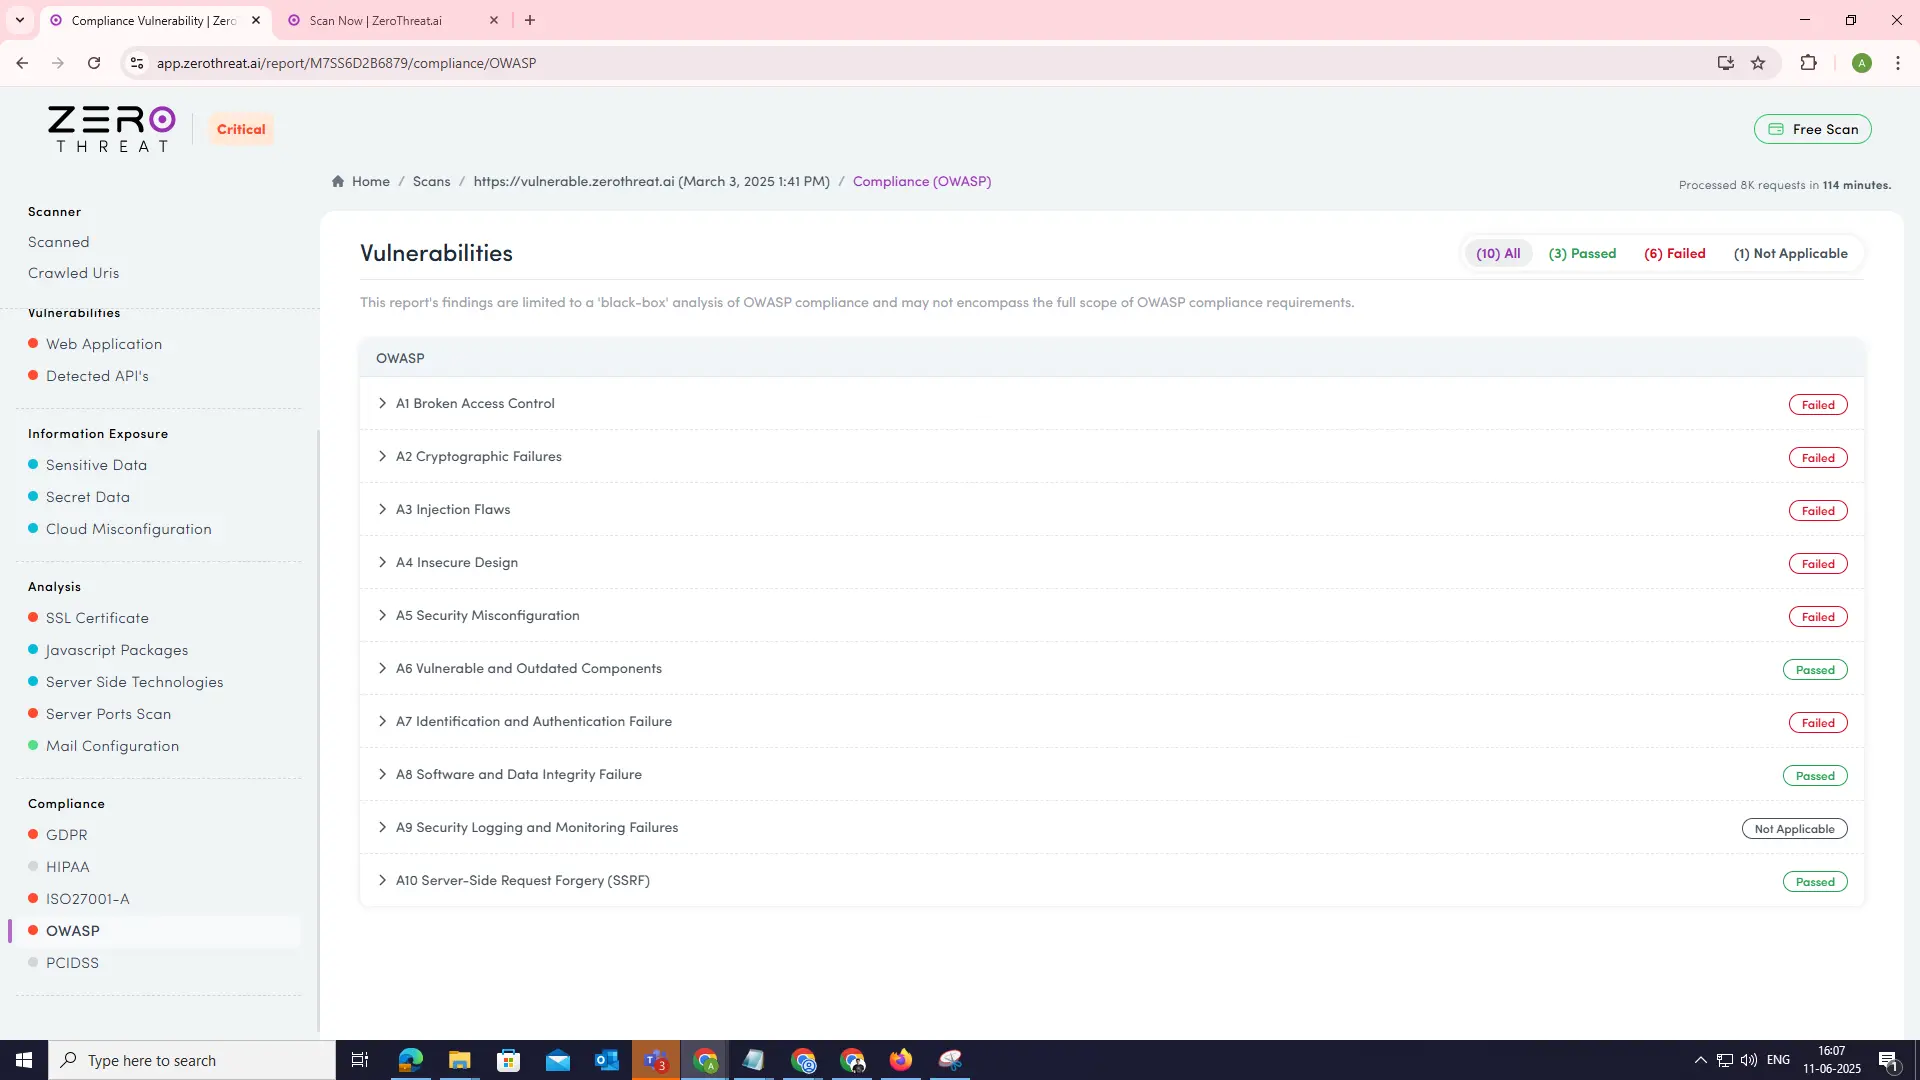Open Web Application vulnerabilities
1920x1080 pixels.
pos(104,344)
